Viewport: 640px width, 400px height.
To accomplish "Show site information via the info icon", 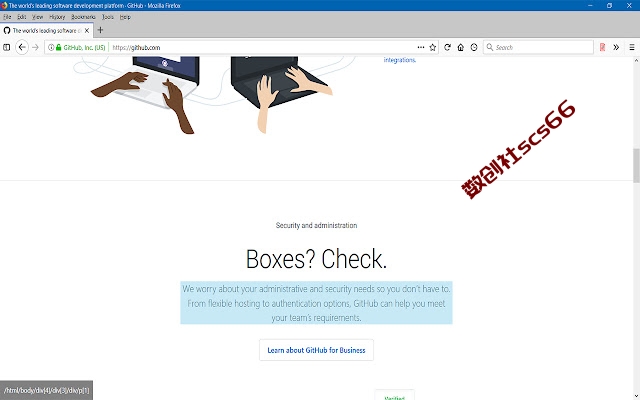I will [x=51, y=47].
